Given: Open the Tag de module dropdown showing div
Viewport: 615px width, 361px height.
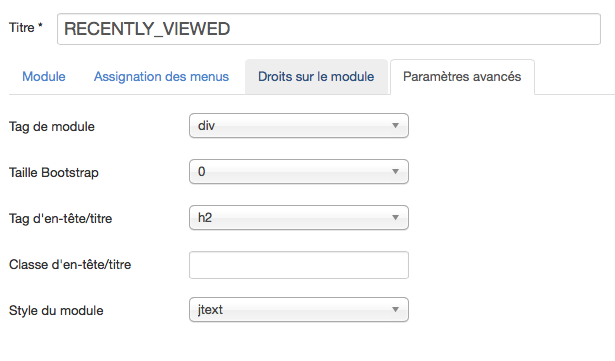Looking at the screenshot, I should click(299, 126).
